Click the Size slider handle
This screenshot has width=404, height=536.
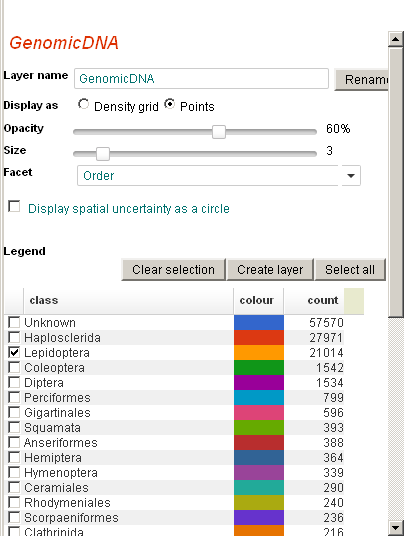pyautogui.click(x=103, y=154)
